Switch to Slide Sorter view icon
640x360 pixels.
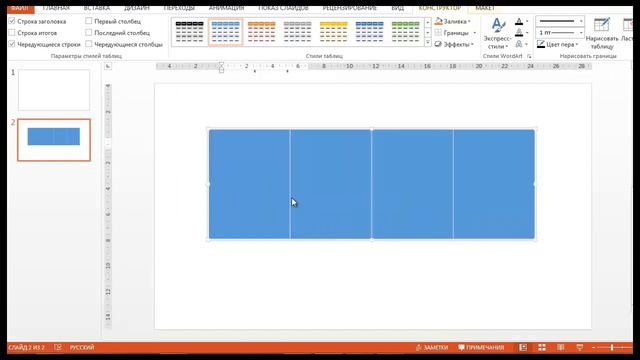coord(542,347)
